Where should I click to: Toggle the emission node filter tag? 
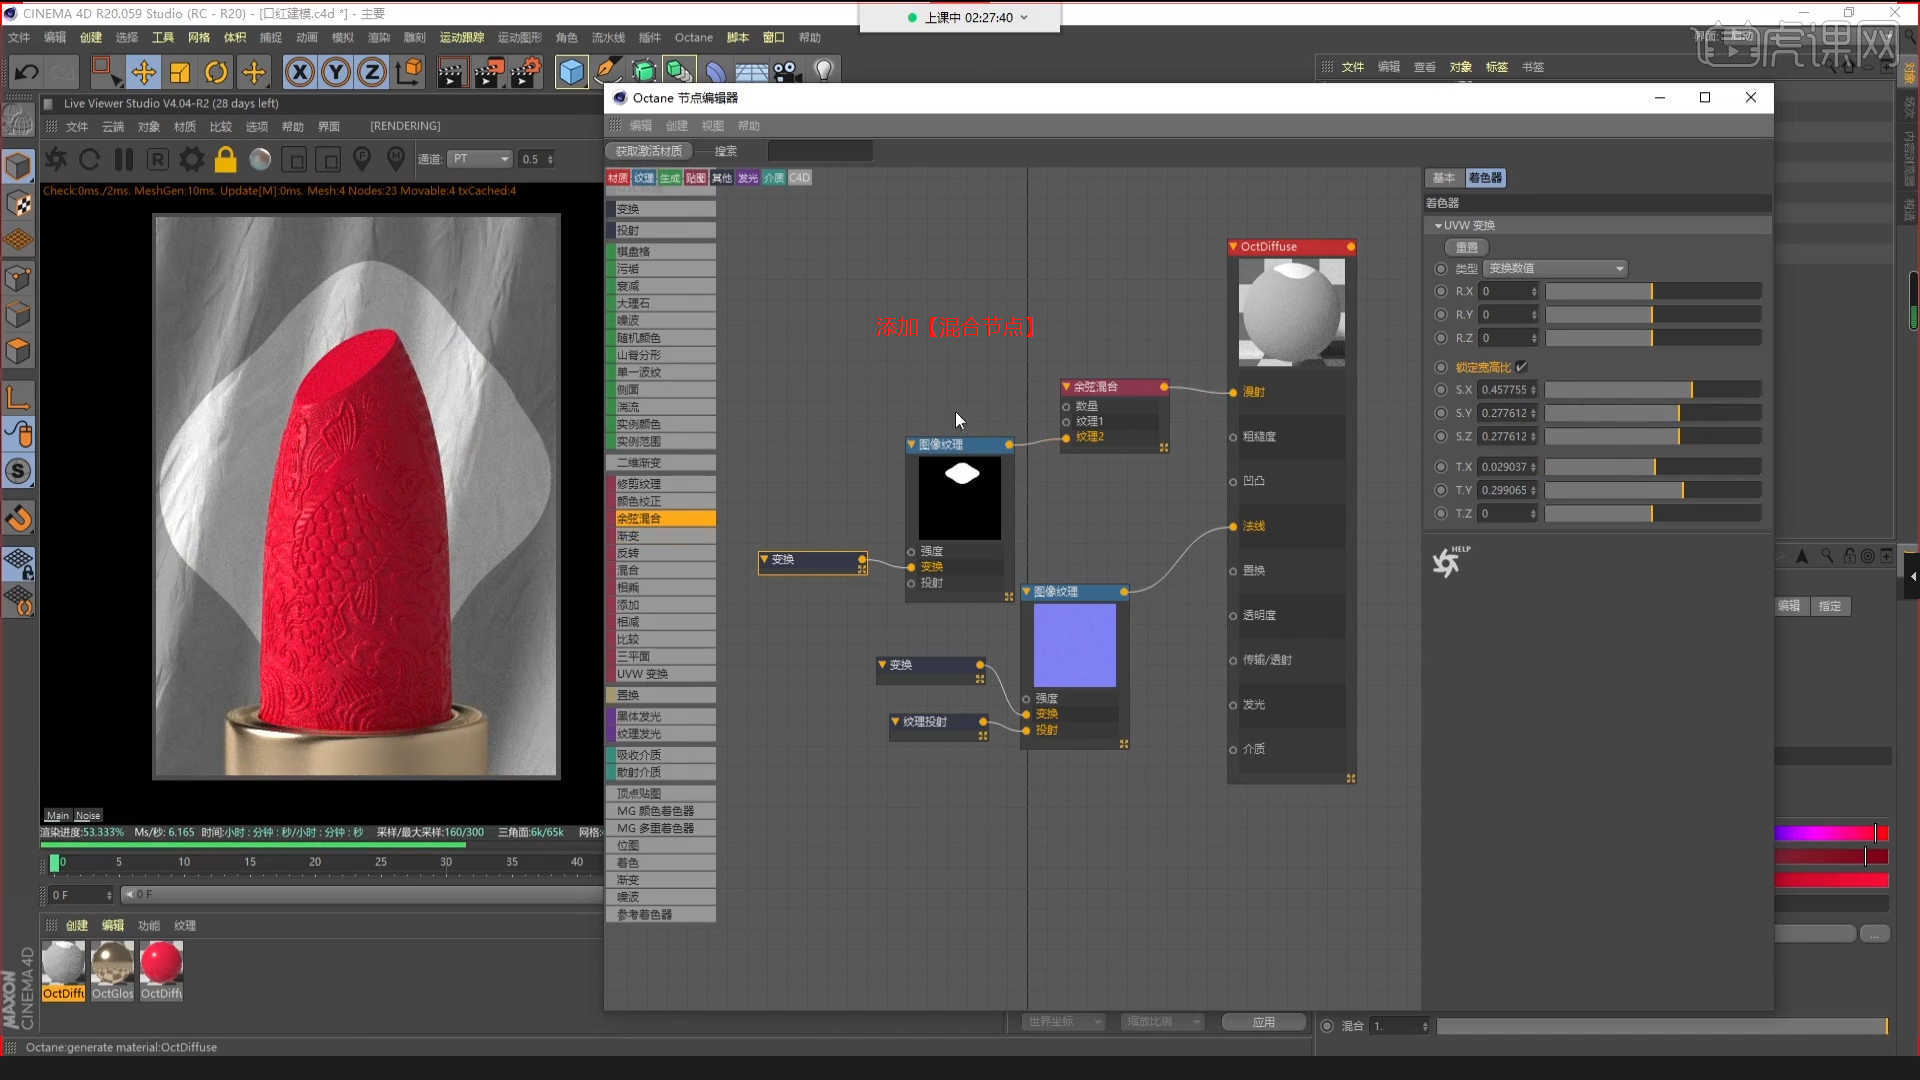tap(748, 178)
